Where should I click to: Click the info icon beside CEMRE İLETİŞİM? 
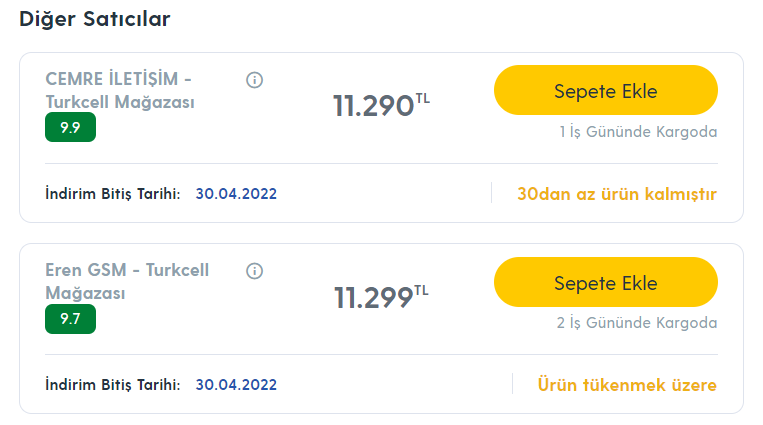coord(254,80)
